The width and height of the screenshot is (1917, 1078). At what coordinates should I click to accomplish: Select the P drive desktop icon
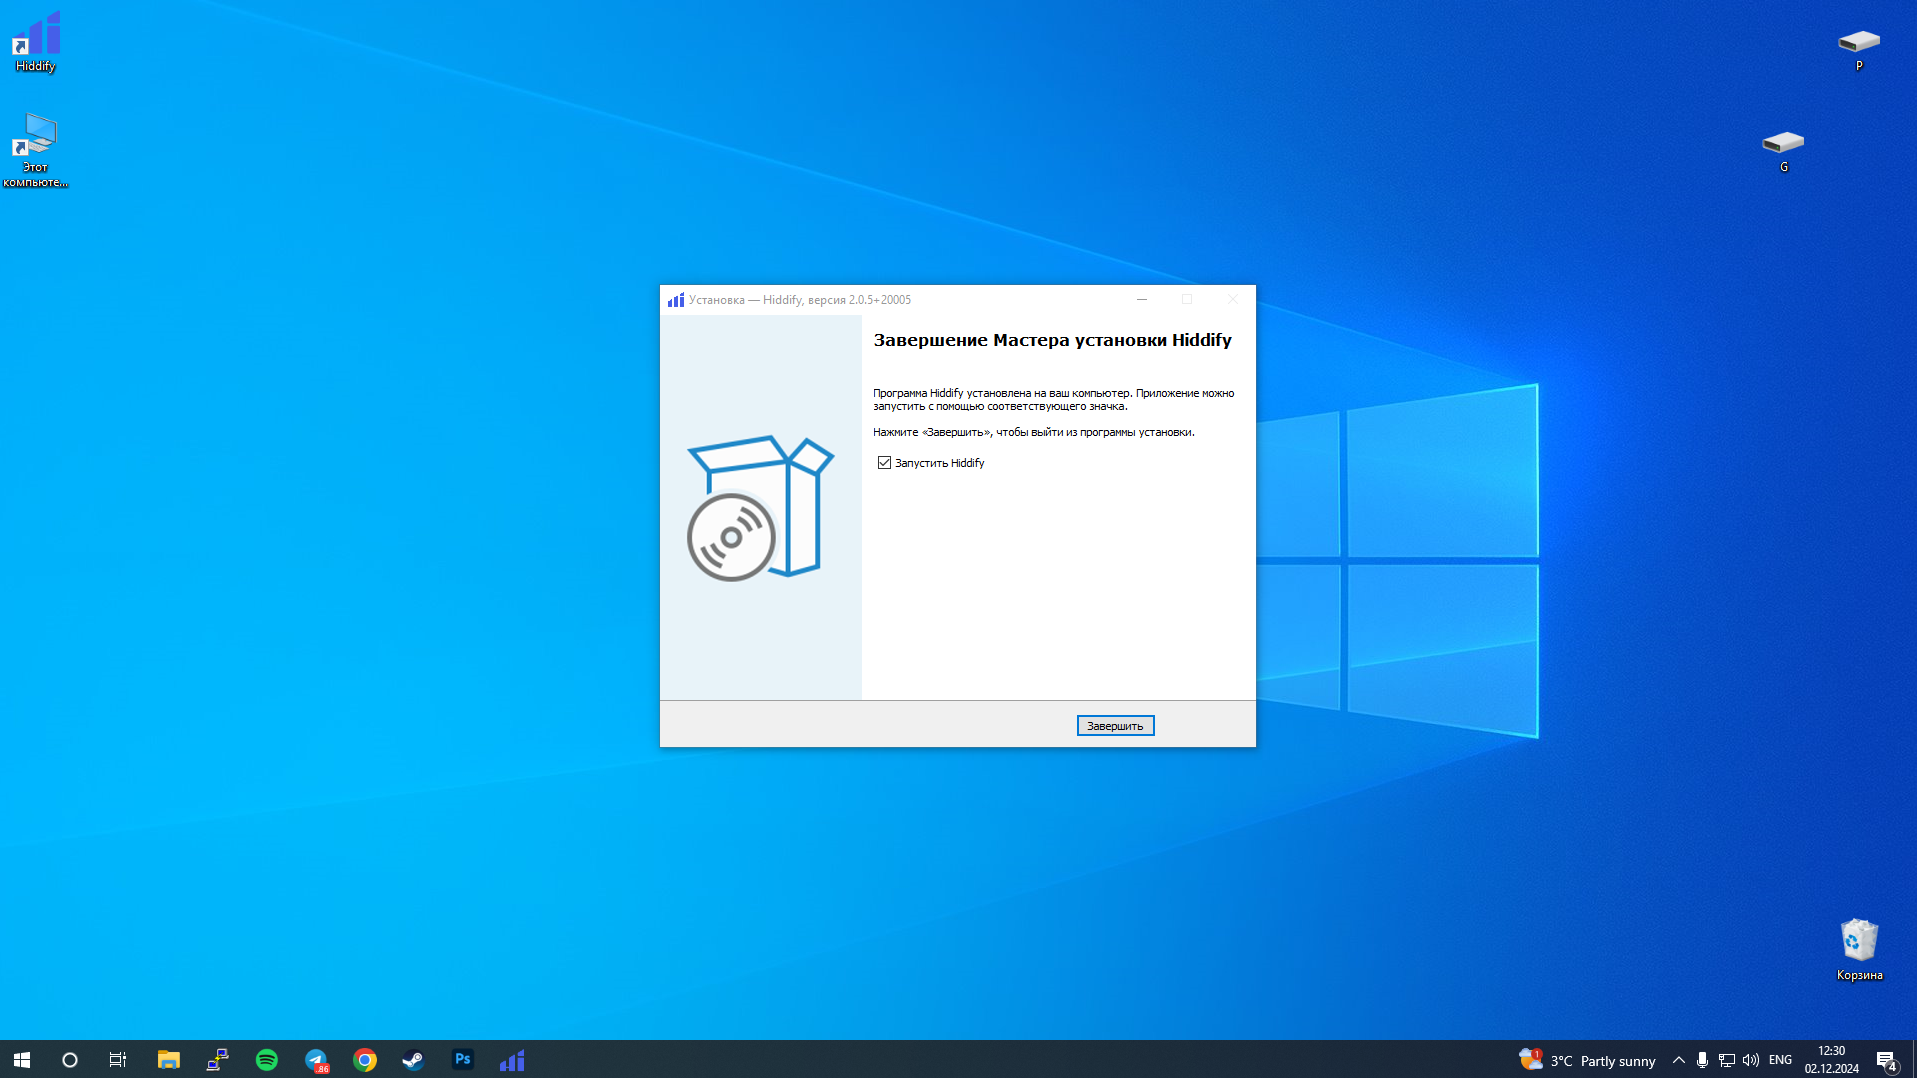pos(1859,50)
